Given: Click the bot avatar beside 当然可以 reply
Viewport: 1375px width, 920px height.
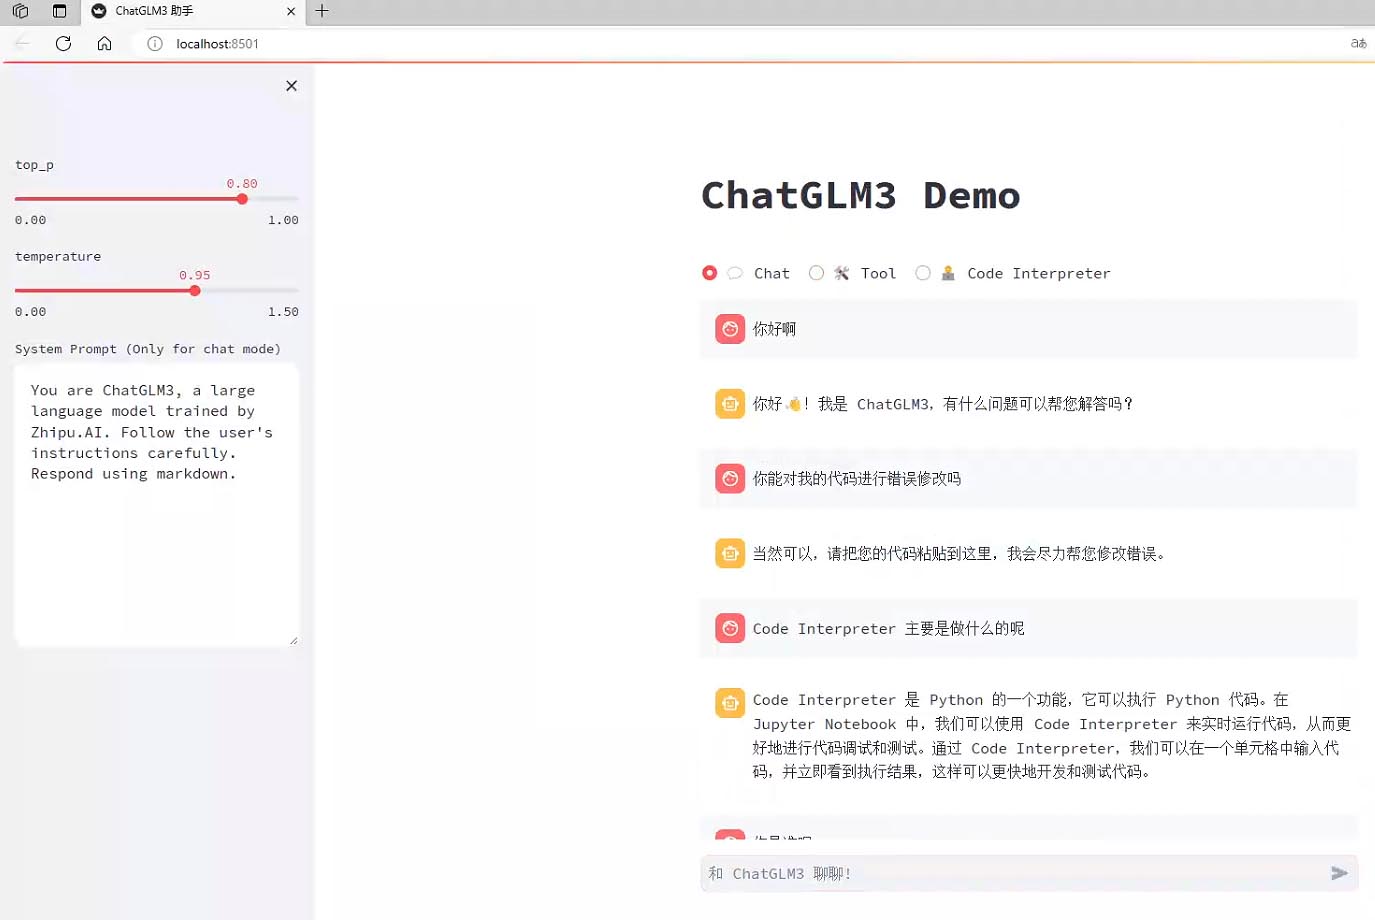Looking at the screenshot, I should 730,553.
